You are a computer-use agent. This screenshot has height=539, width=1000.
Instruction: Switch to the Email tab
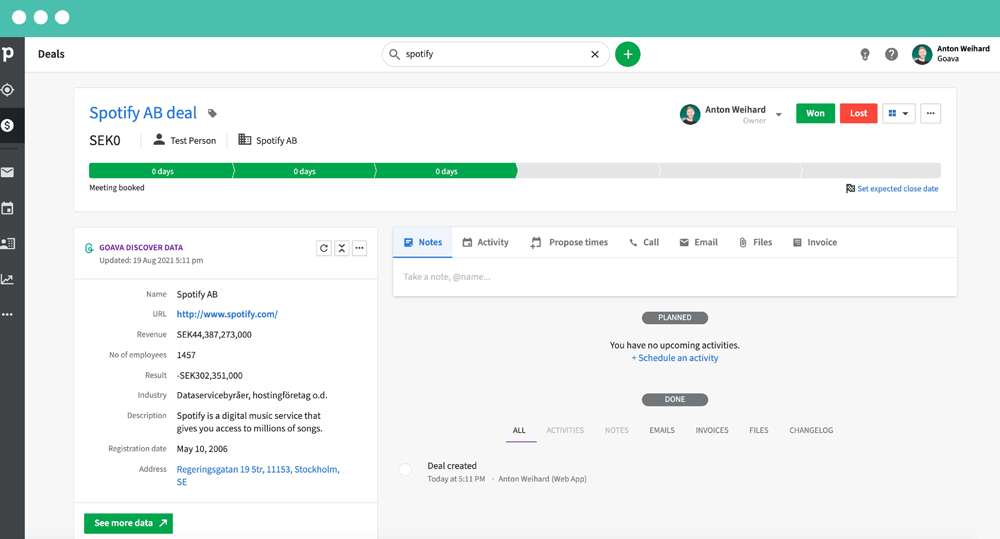coord(698,242)
